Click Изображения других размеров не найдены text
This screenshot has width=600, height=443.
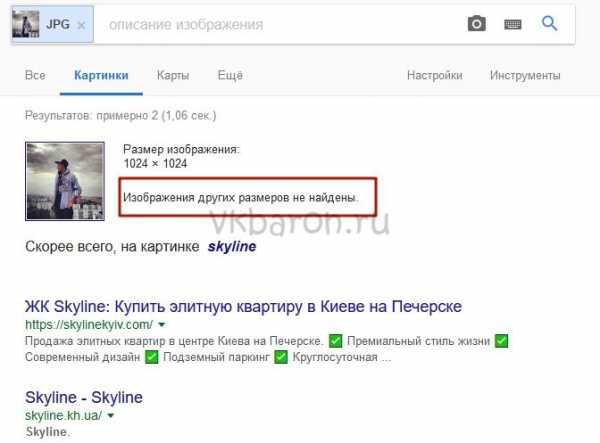click(241, 198)
